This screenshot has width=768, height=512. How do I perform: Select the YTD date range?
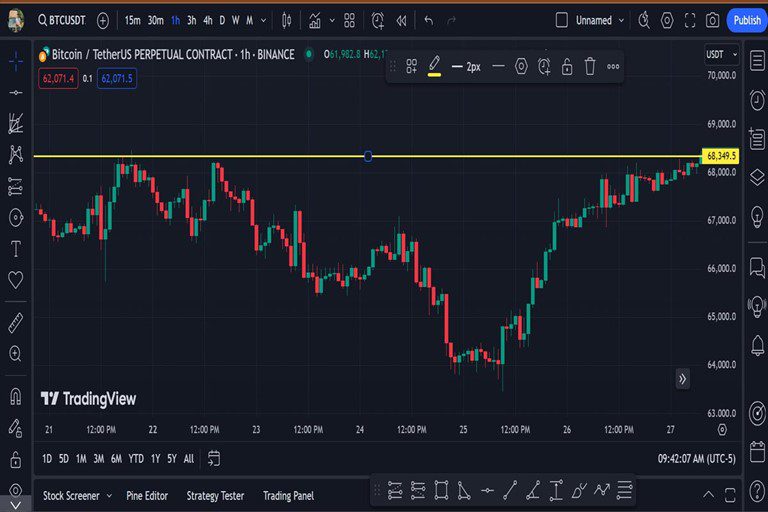136,459
